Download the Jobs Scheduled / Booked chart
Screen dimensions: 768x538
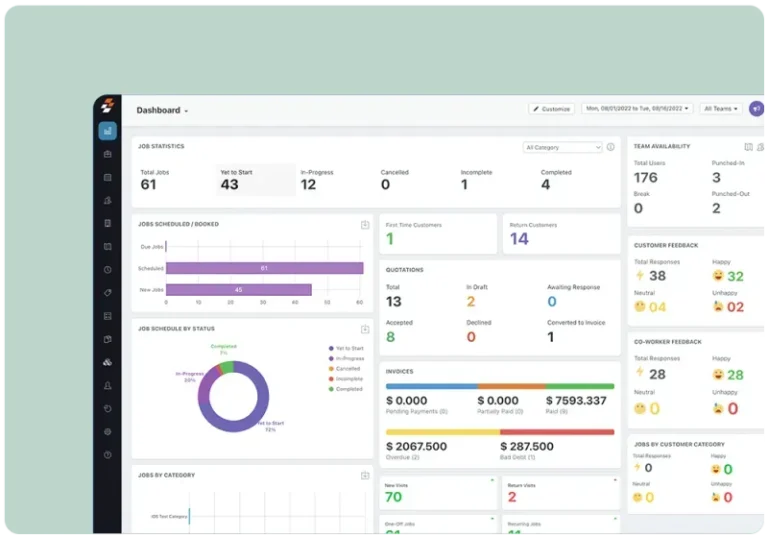[365, 225]
